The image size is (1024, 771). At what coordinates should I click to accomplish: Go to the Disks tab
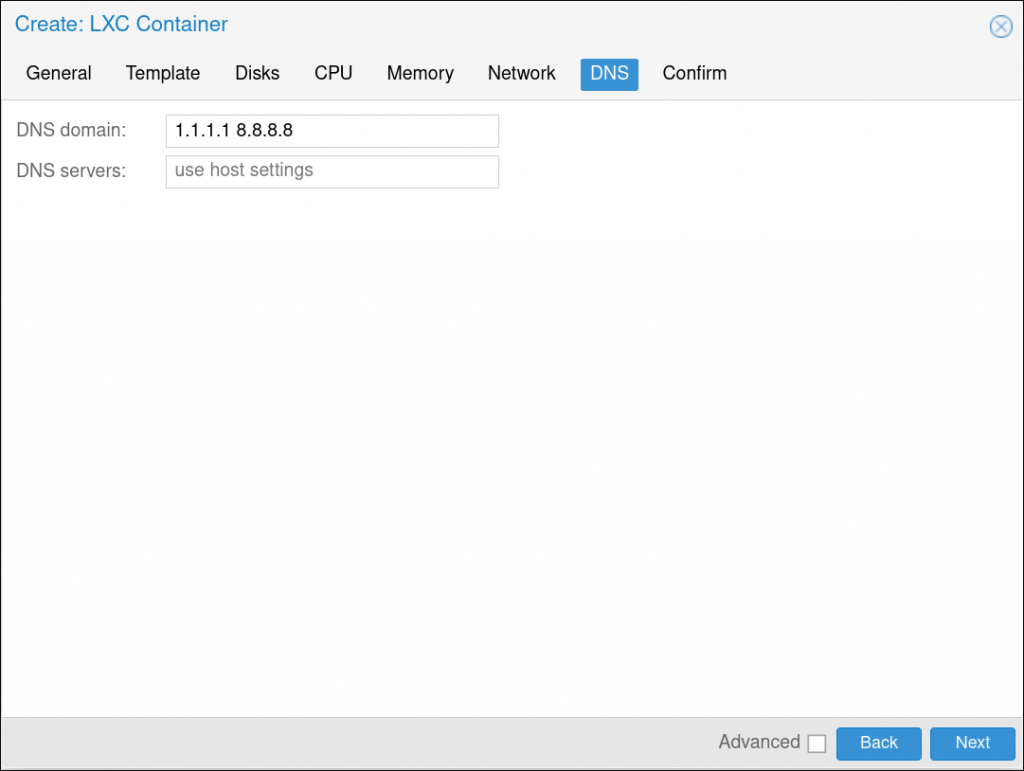[x=257, y=74]
